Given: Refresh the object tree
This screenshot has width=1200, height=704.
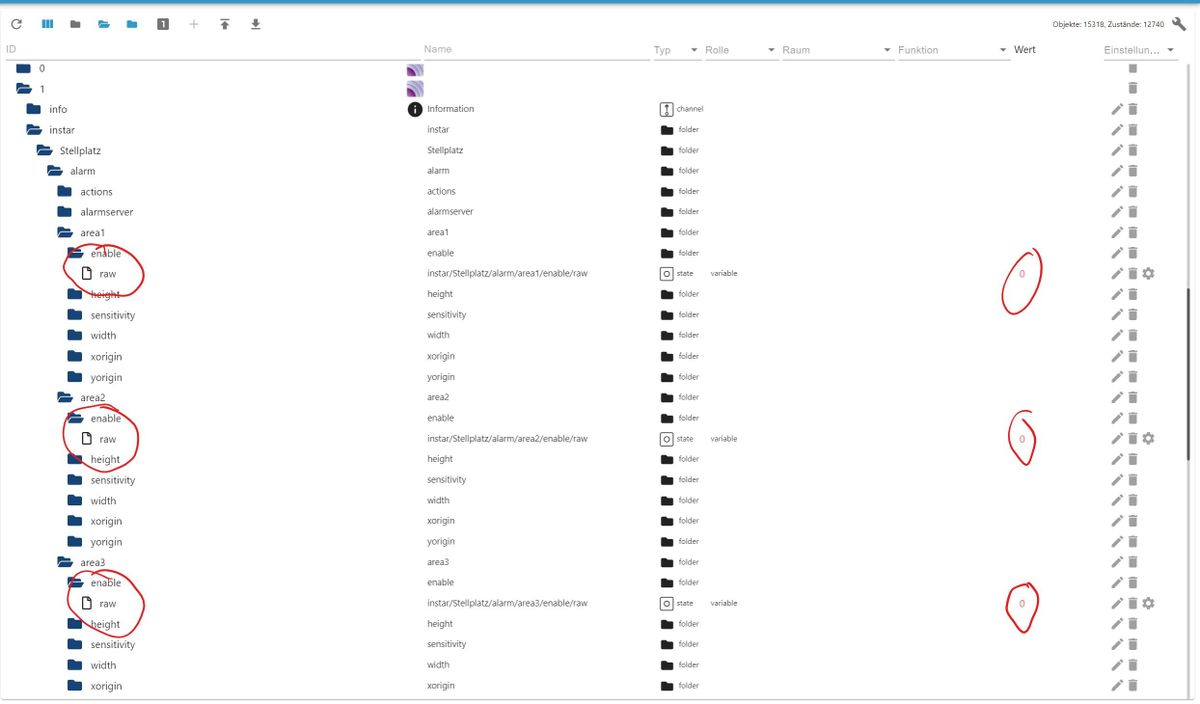Looking at the screenshot, I should click(x=16, y=24).
